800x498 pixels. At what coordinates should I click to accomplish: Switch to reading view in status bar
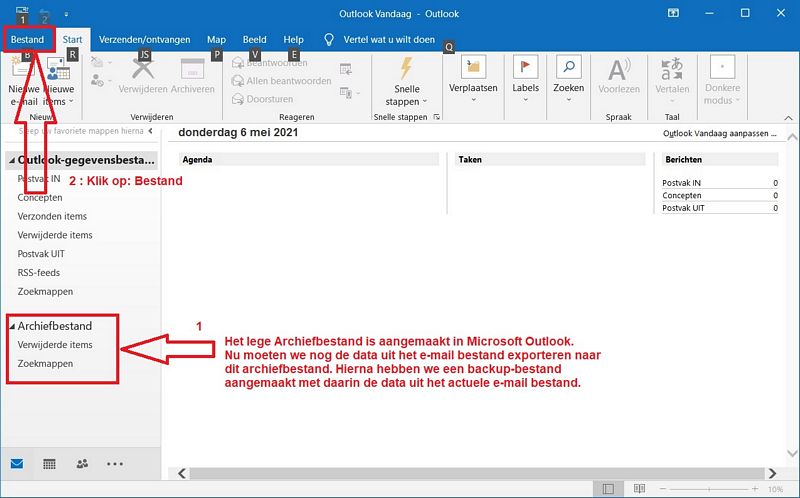[x=639, y=489]
